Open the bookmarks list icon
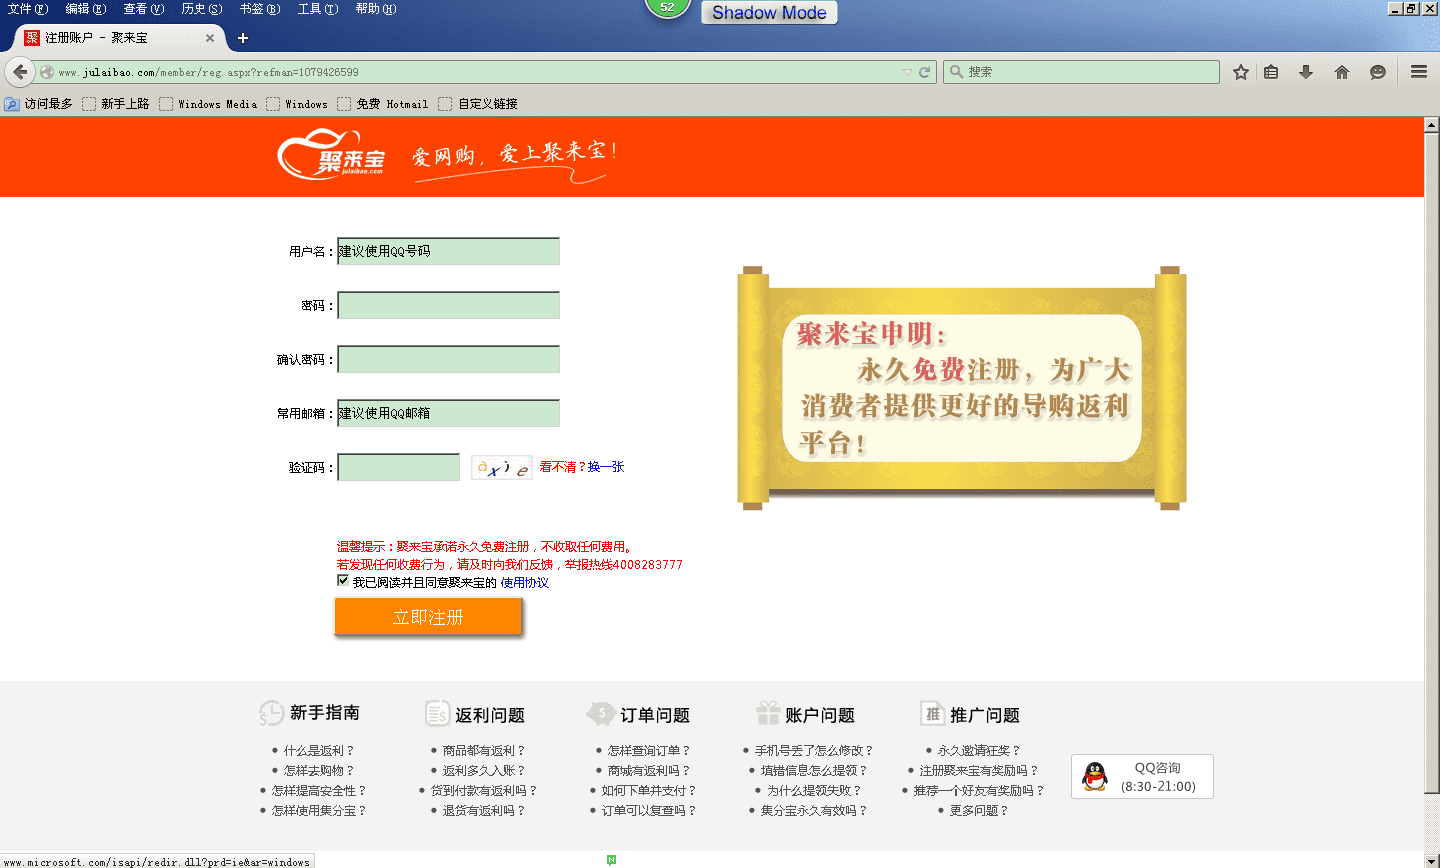 click(1271, 72)
